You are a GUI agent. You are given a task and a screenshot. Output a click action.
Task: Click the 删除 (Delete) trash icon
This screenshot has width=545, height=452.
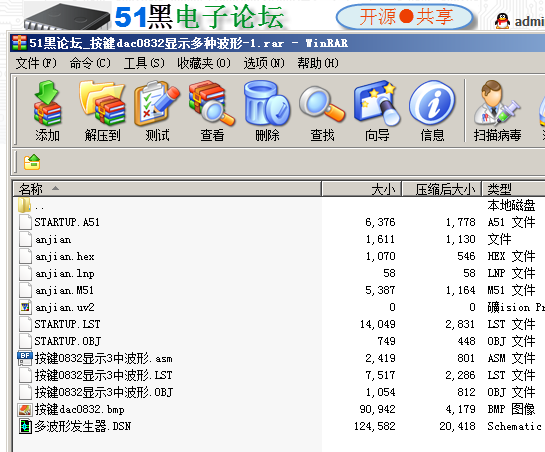pos(267,111)
